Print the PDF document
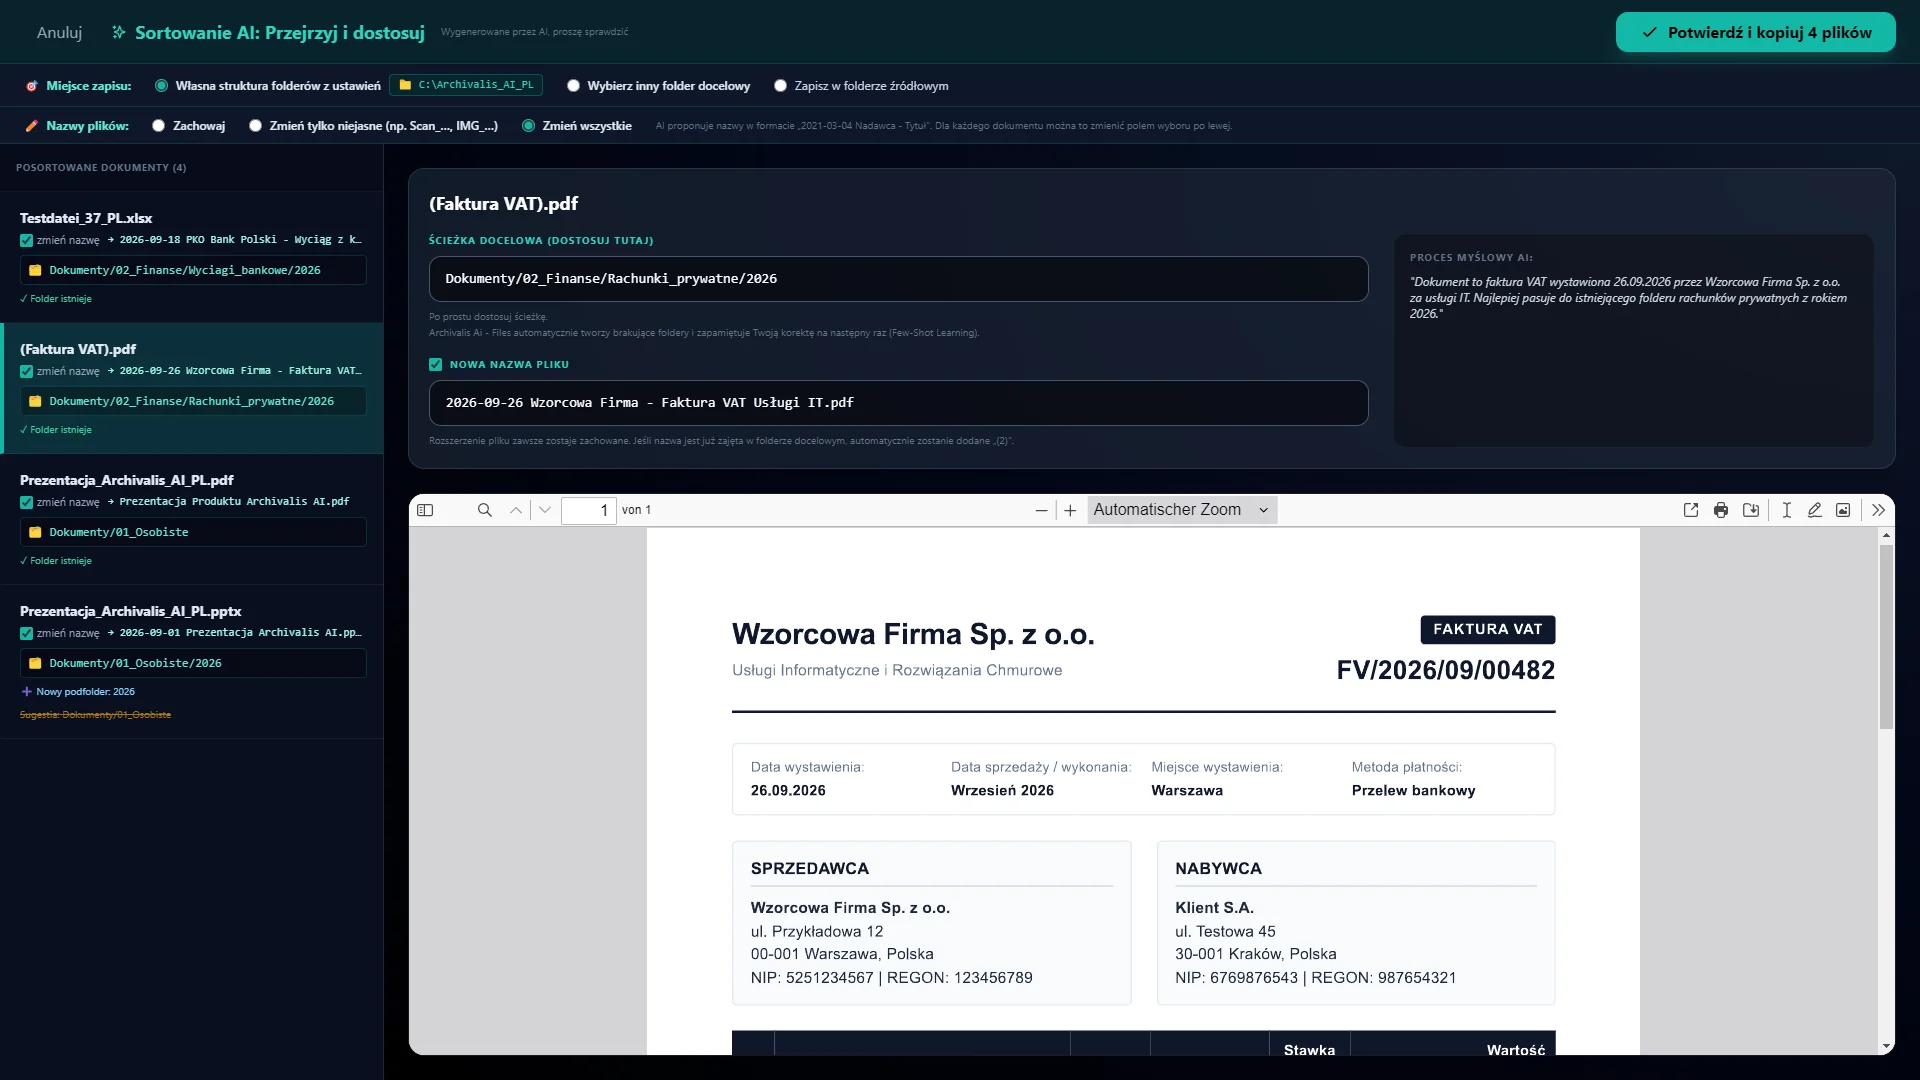The height and width of the screenshot is (1080, 1920). click(x=1721, y=510)
